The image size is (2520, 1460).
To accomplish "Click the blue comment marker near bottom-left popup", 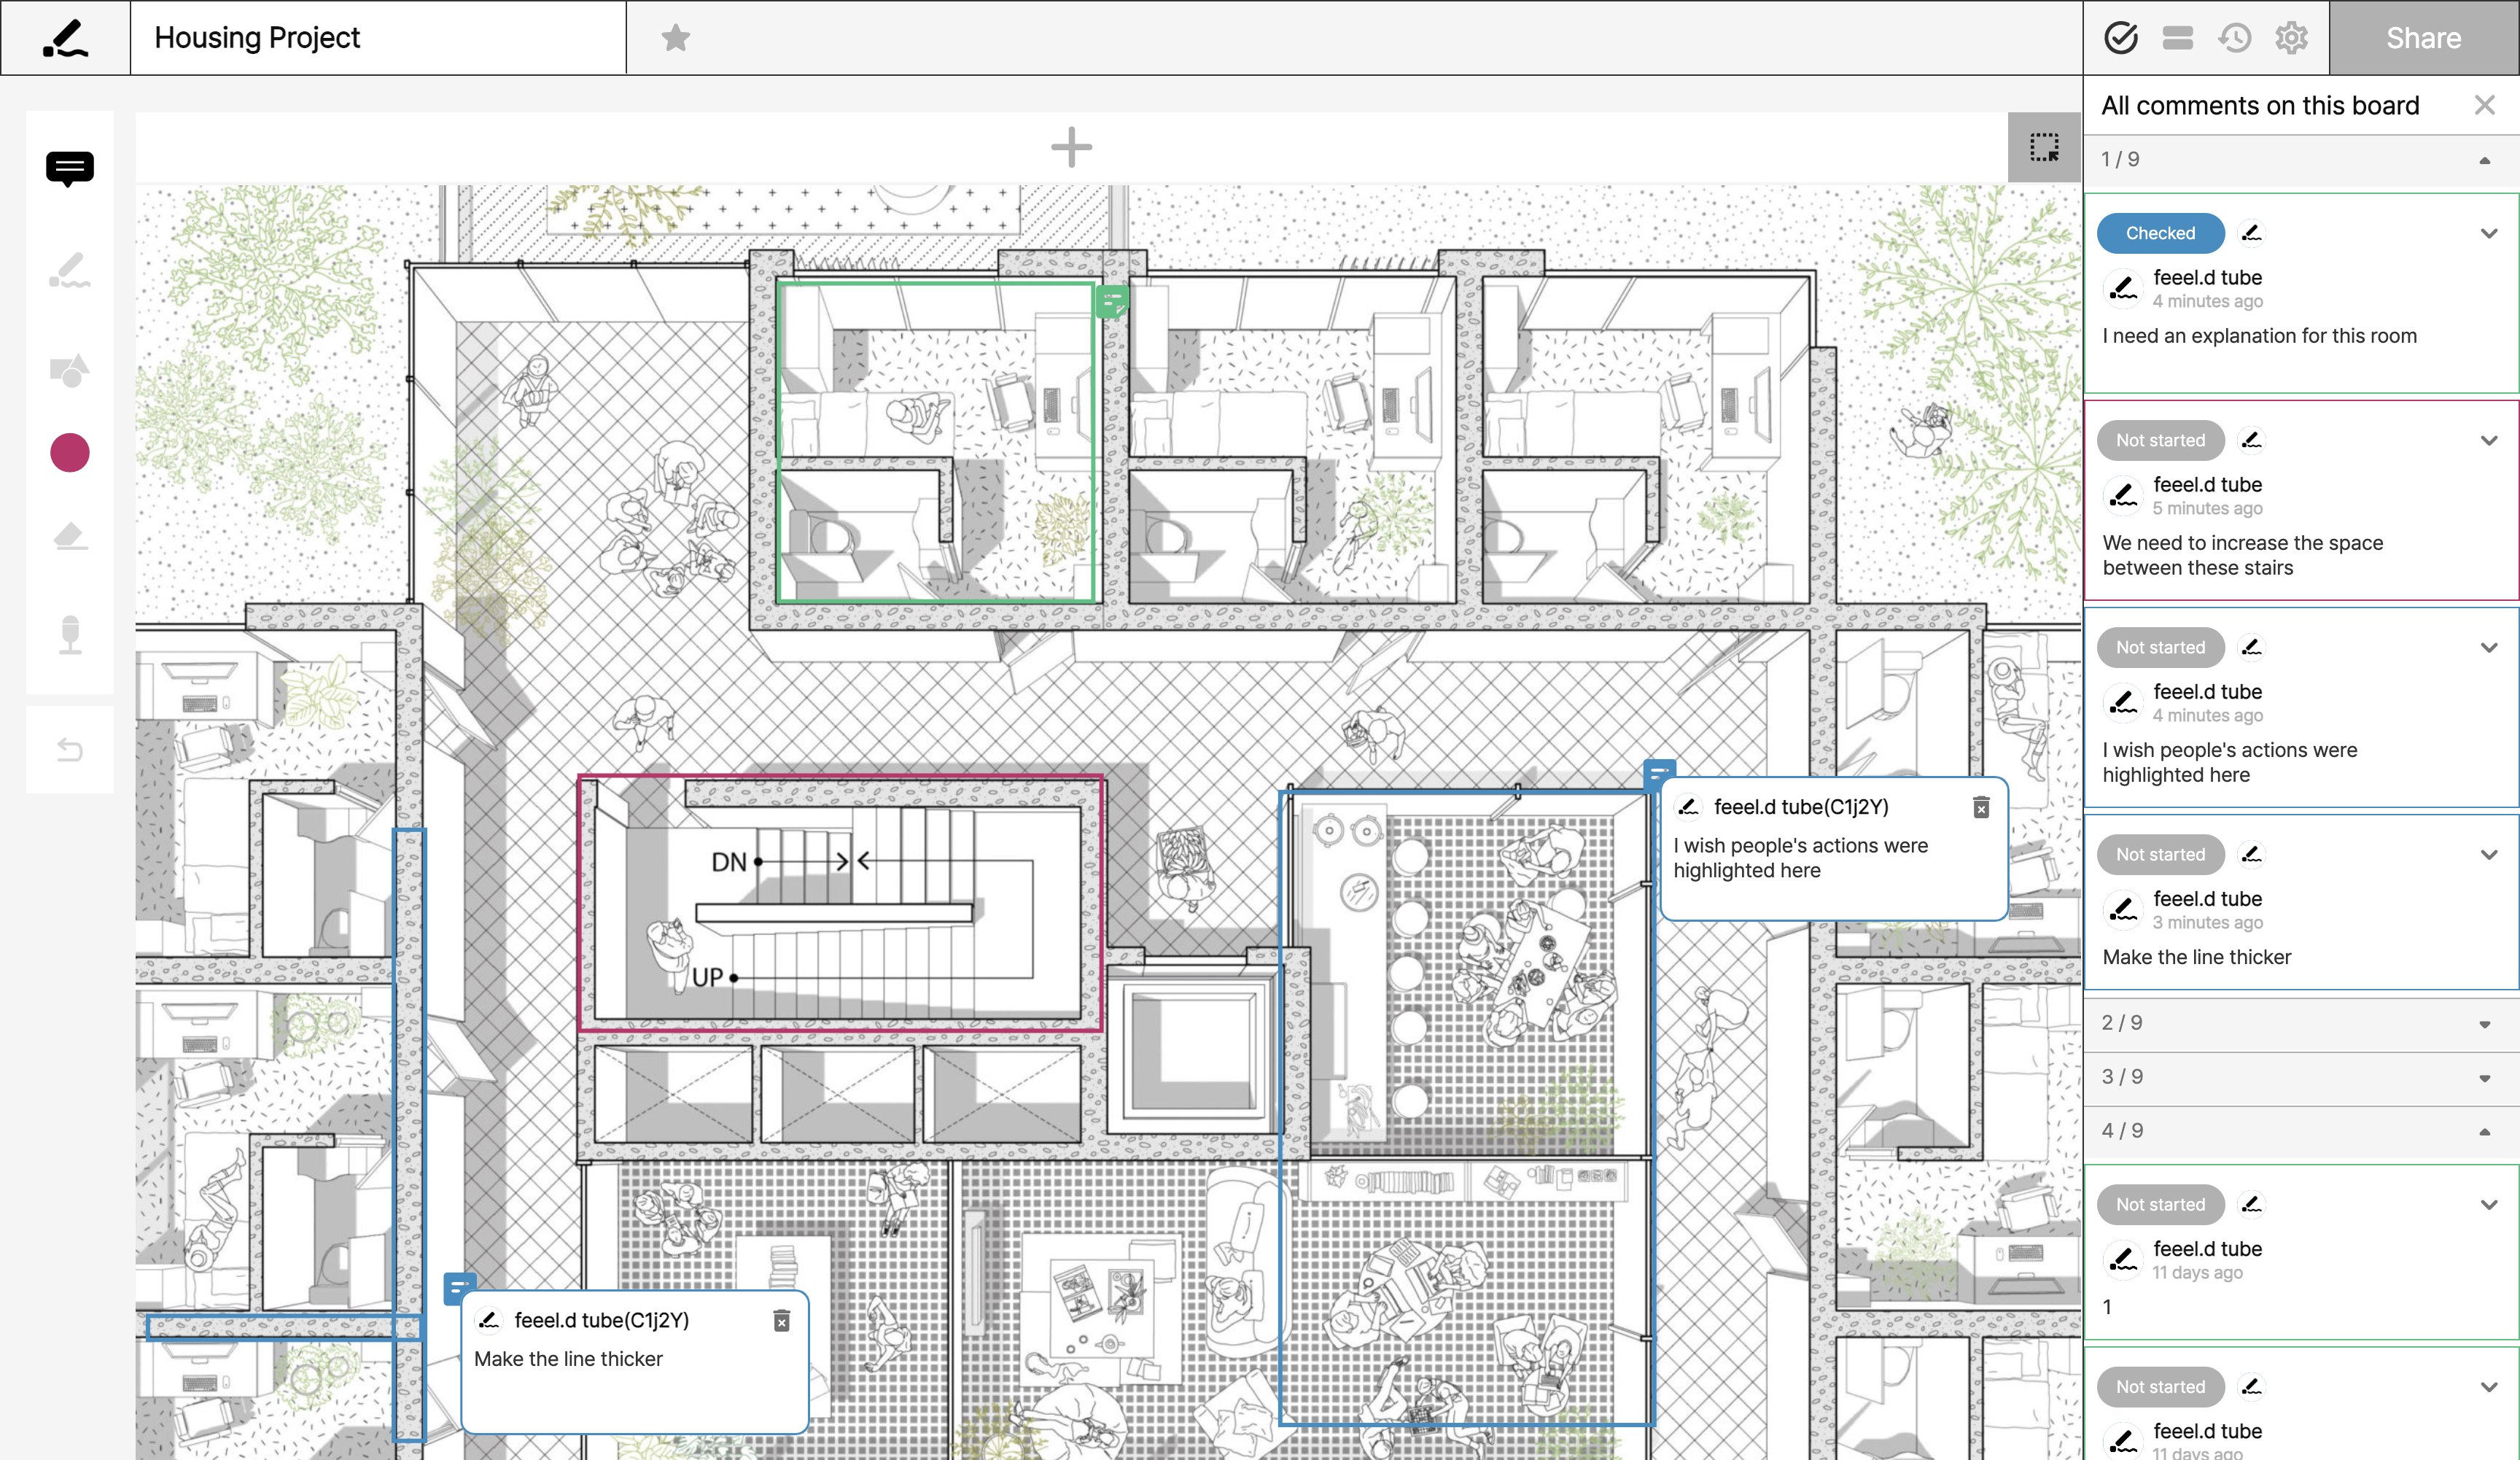I will 459,1288.
